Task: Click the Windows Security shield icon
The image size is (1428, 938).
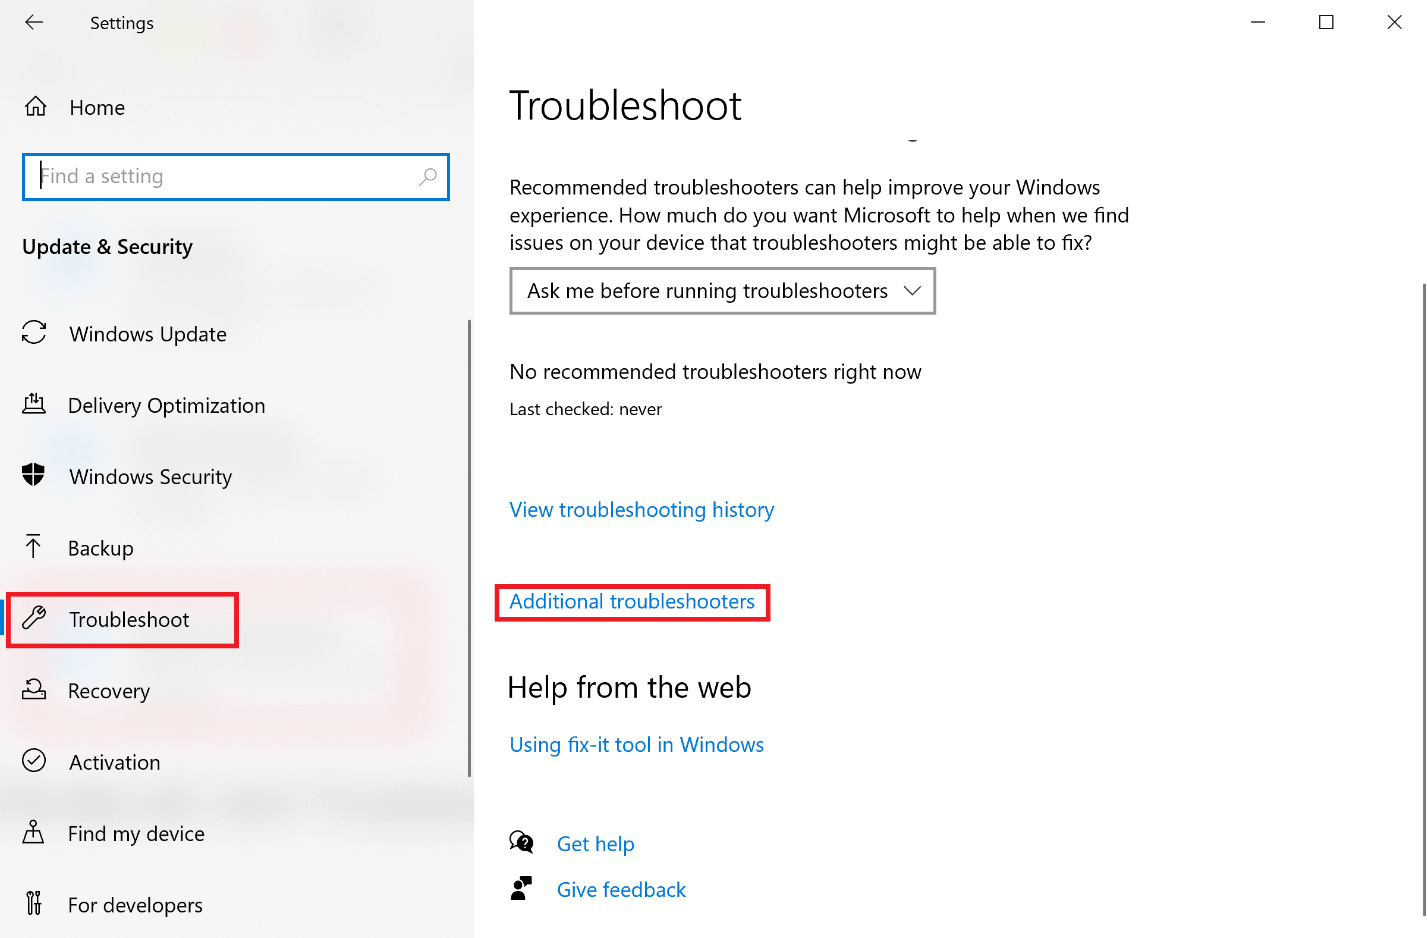Action: [35, 476]
